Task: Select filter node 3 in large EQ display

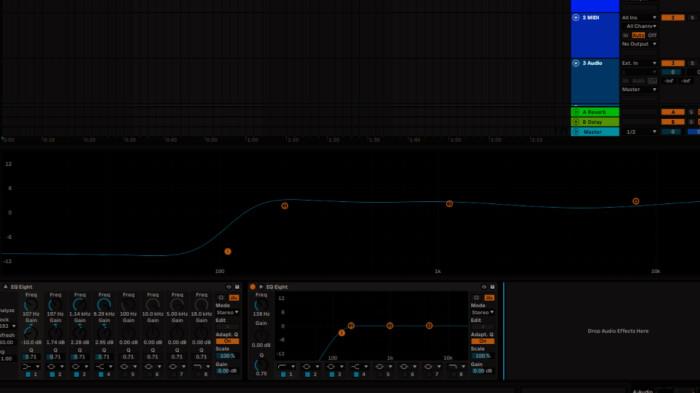Action: [x=450, y=204]
